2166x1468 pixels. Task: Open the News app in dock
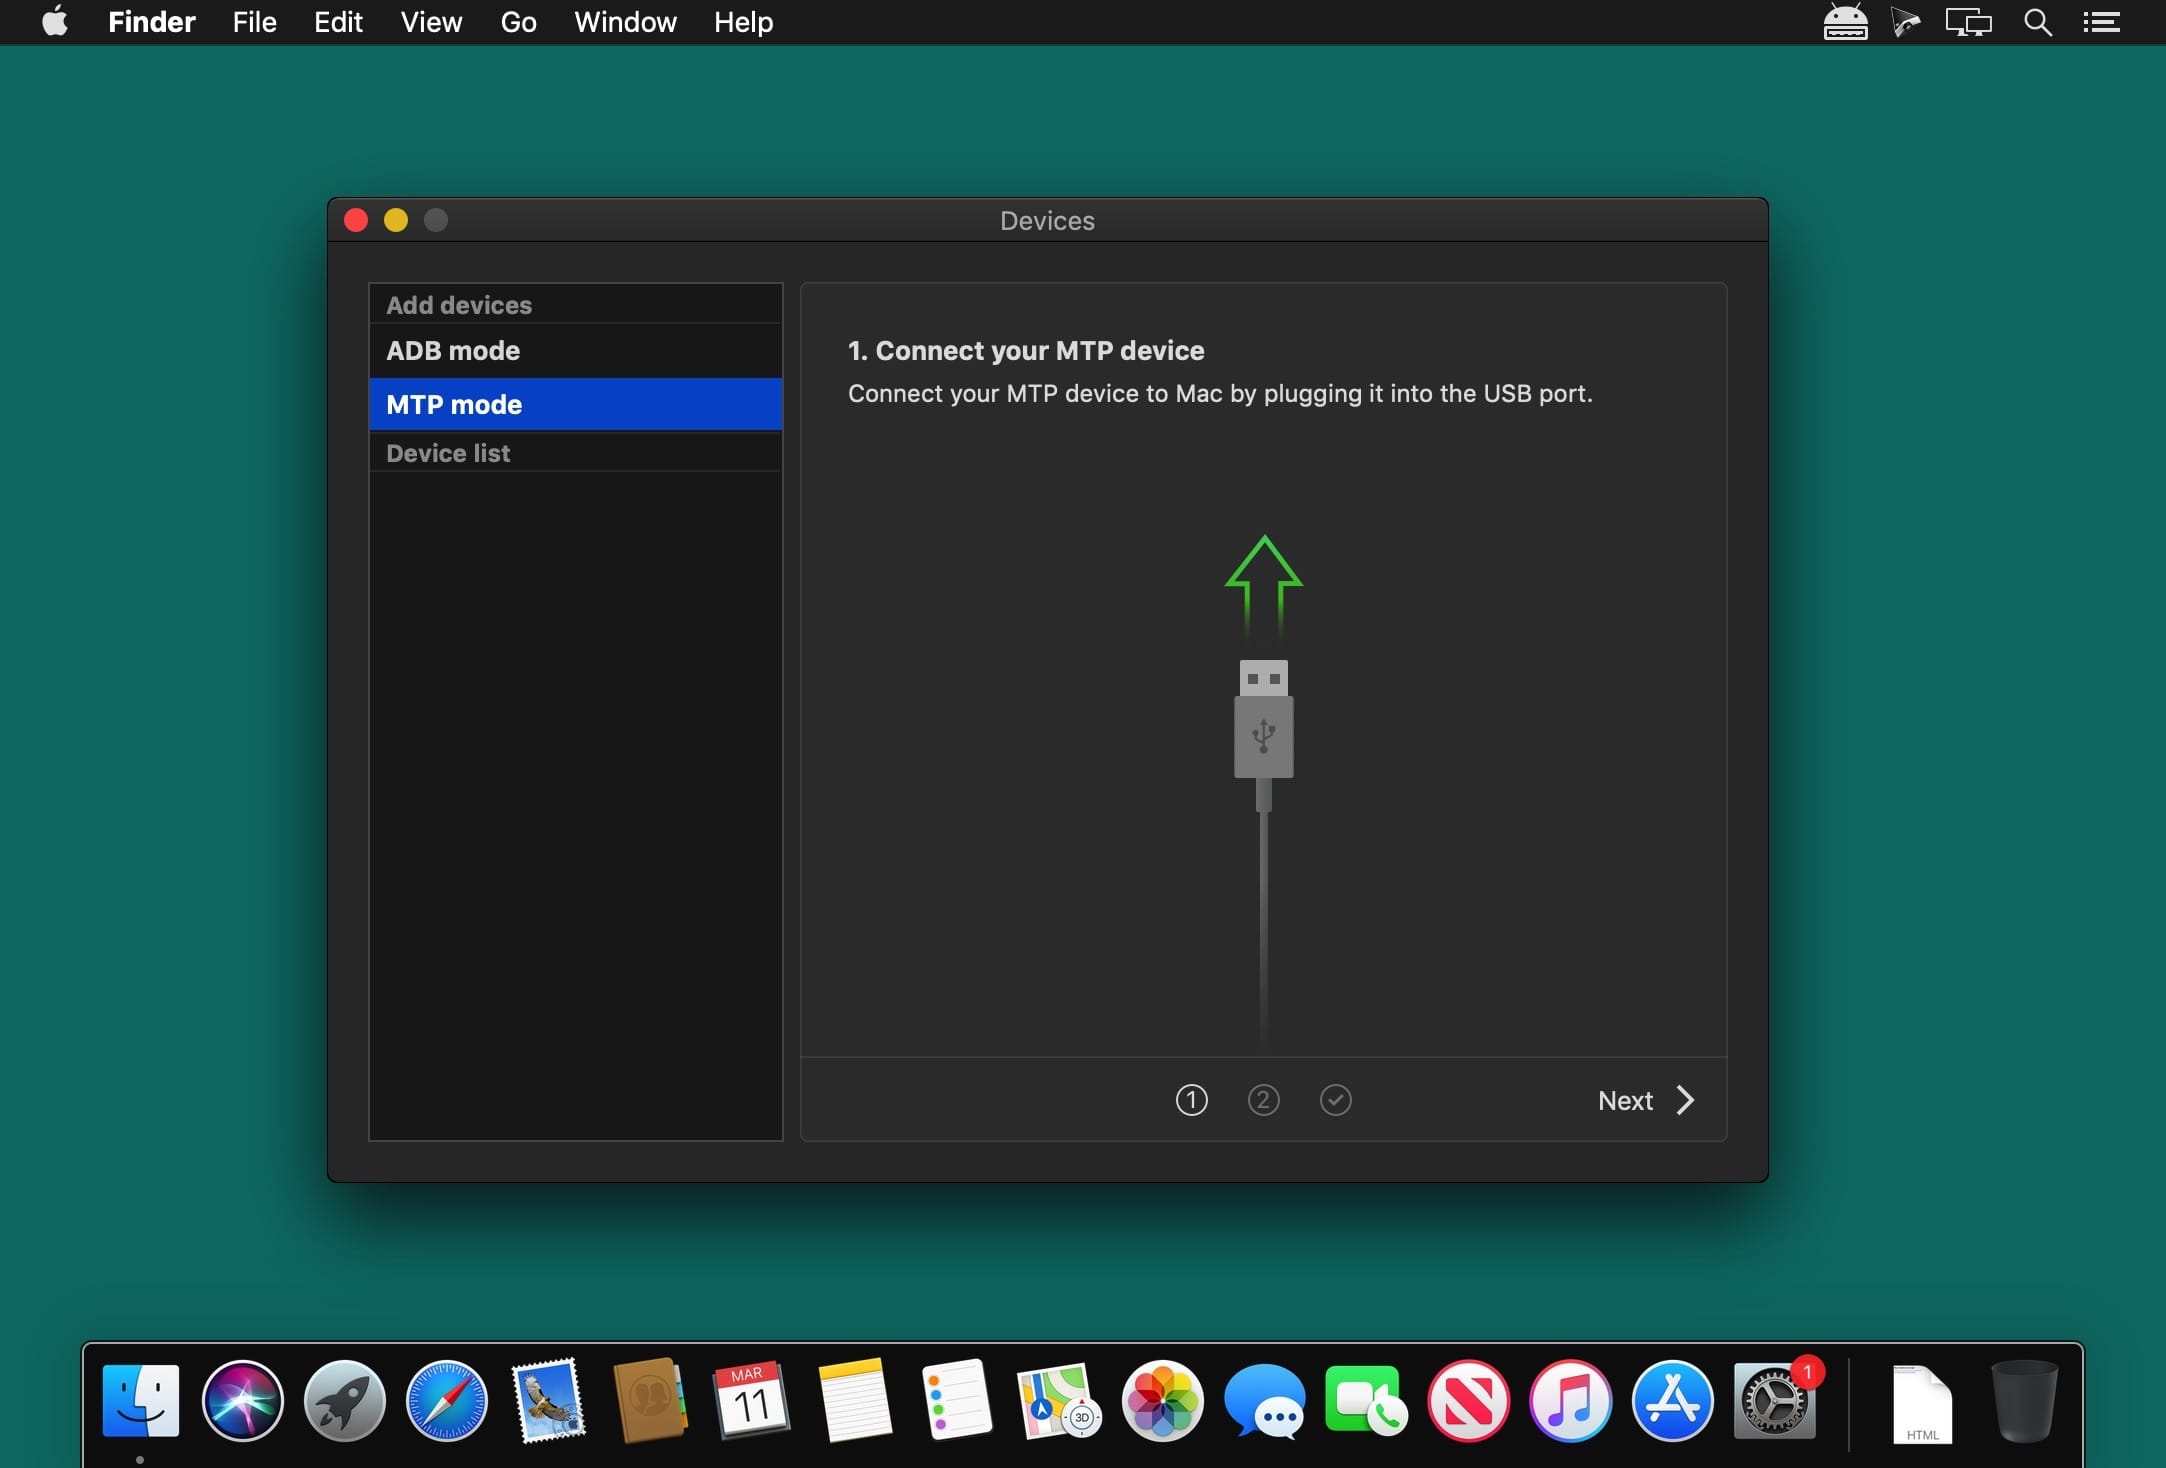pos(1468,1401)
